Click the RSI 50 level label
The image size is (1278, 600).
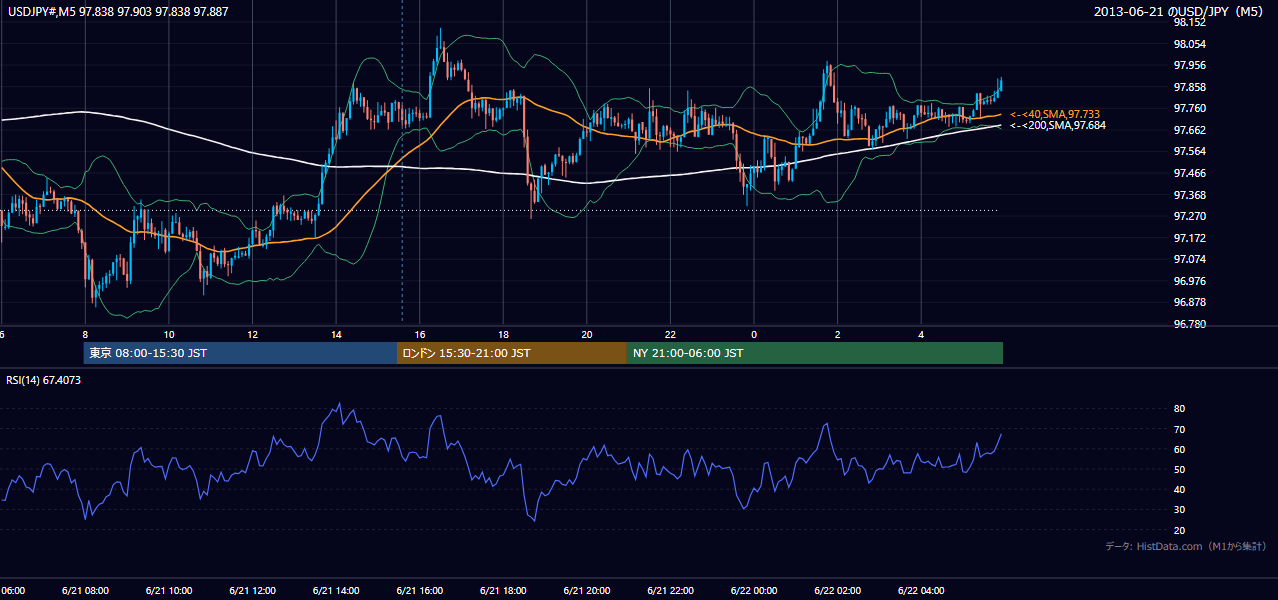1179,469
